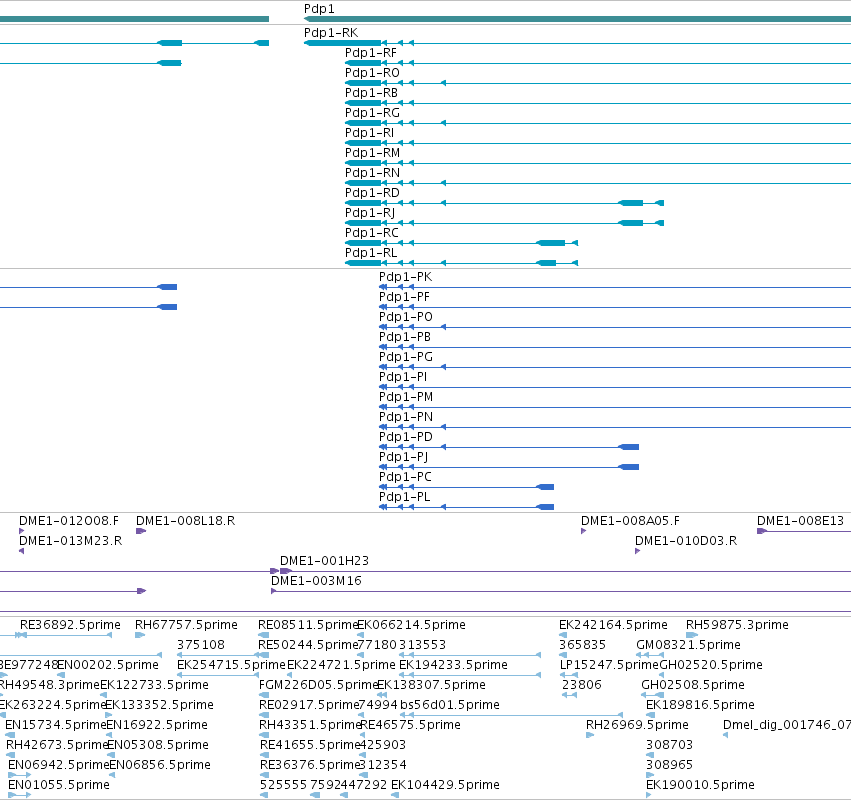Viewport: 851px width, 800px height.
Task: Open EST GH02520.5prime
Action: pyautogui.click(x=711, y=665)
